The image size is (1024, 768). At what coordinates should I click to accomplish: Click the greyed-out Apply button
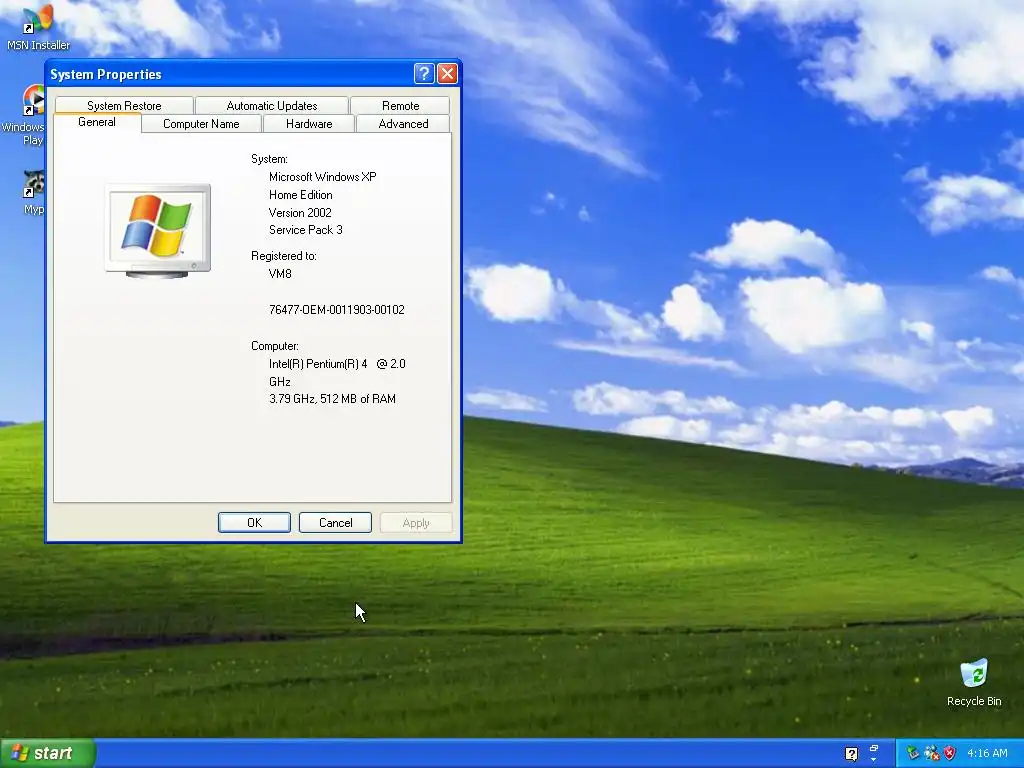click(x=416, y=522)
